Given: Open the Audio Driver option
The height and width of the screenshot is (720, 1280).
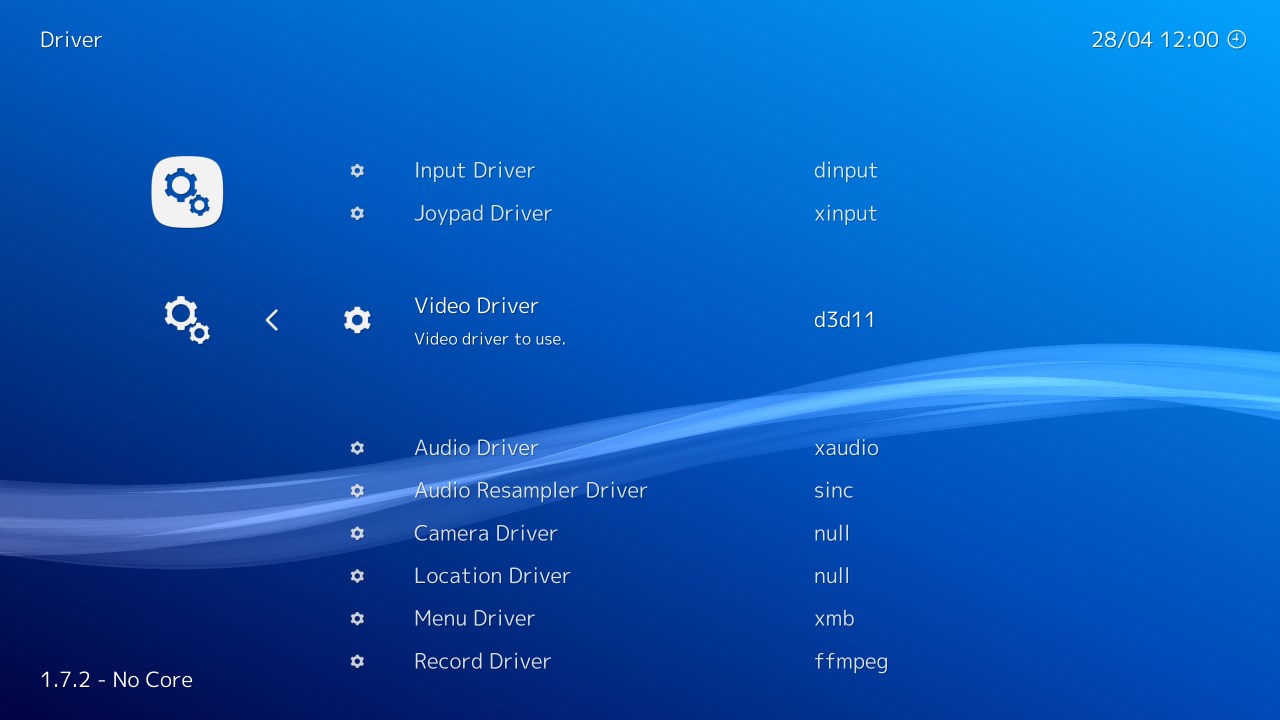Looking at the screenshot, I should 476,448.
